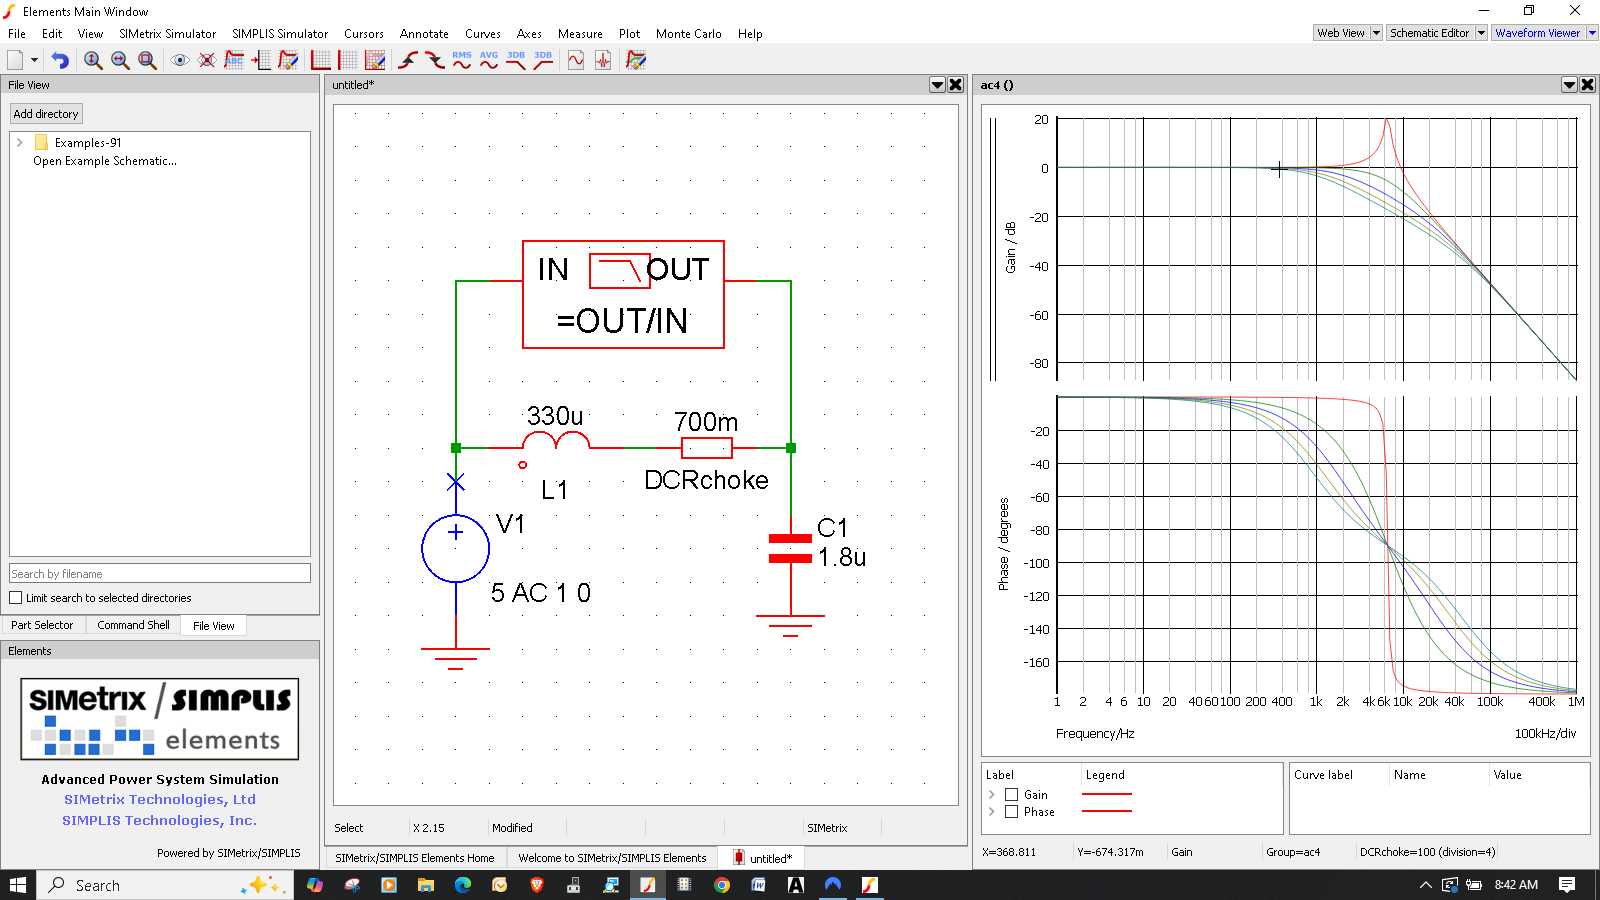Tick the Gain curve checkbox
The image size is (1600, 900).
(x=1011, y=795)
